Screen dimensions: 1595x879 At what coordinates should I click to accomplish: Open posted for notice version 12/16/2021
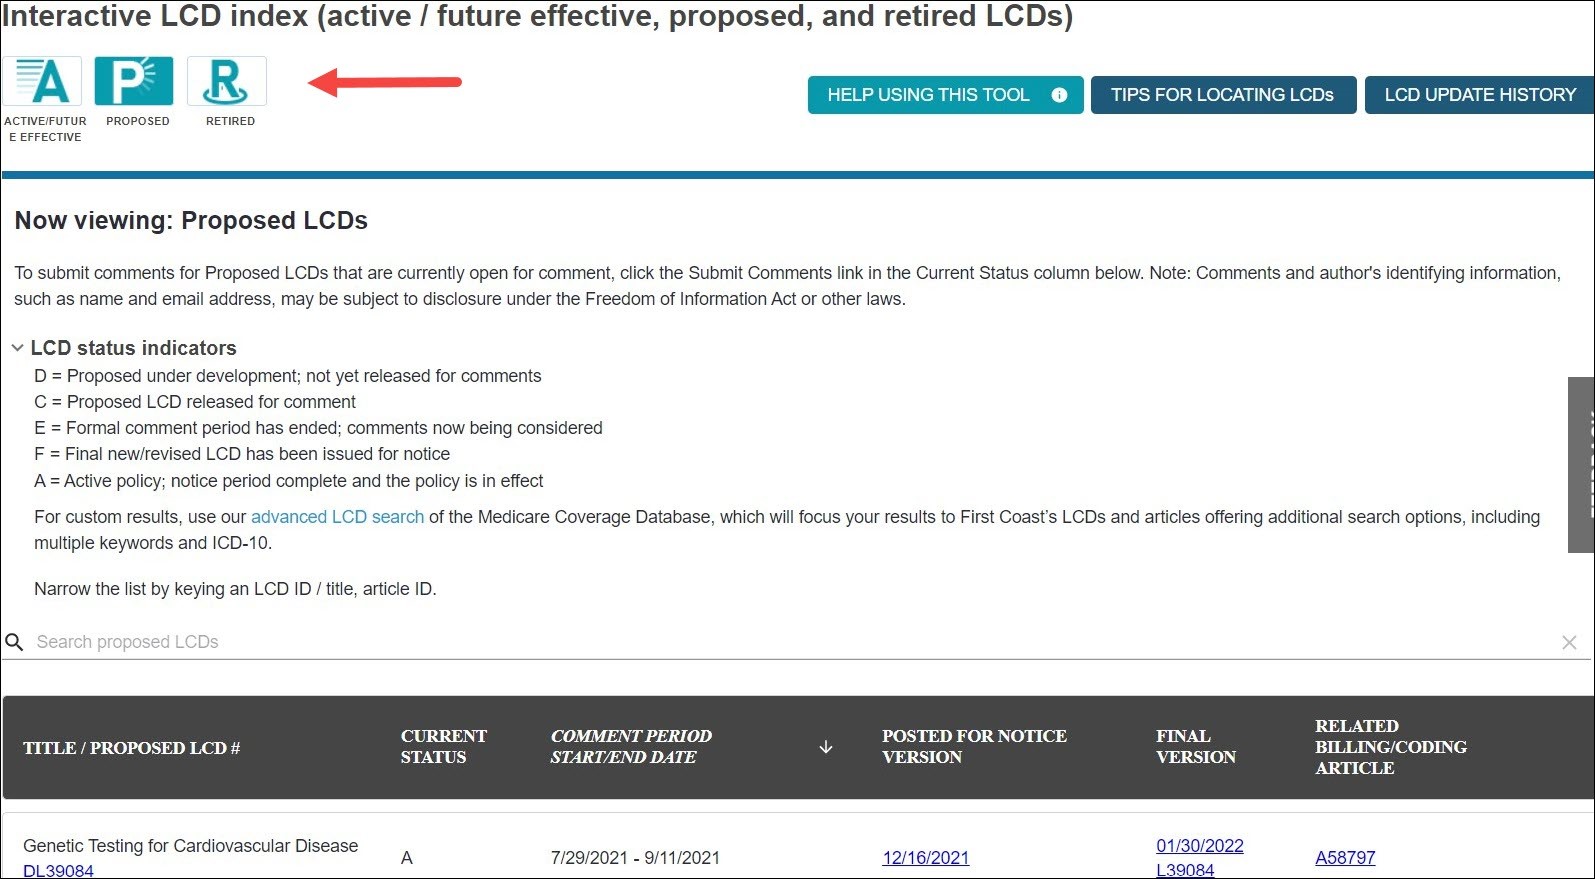tap(925, 857)
